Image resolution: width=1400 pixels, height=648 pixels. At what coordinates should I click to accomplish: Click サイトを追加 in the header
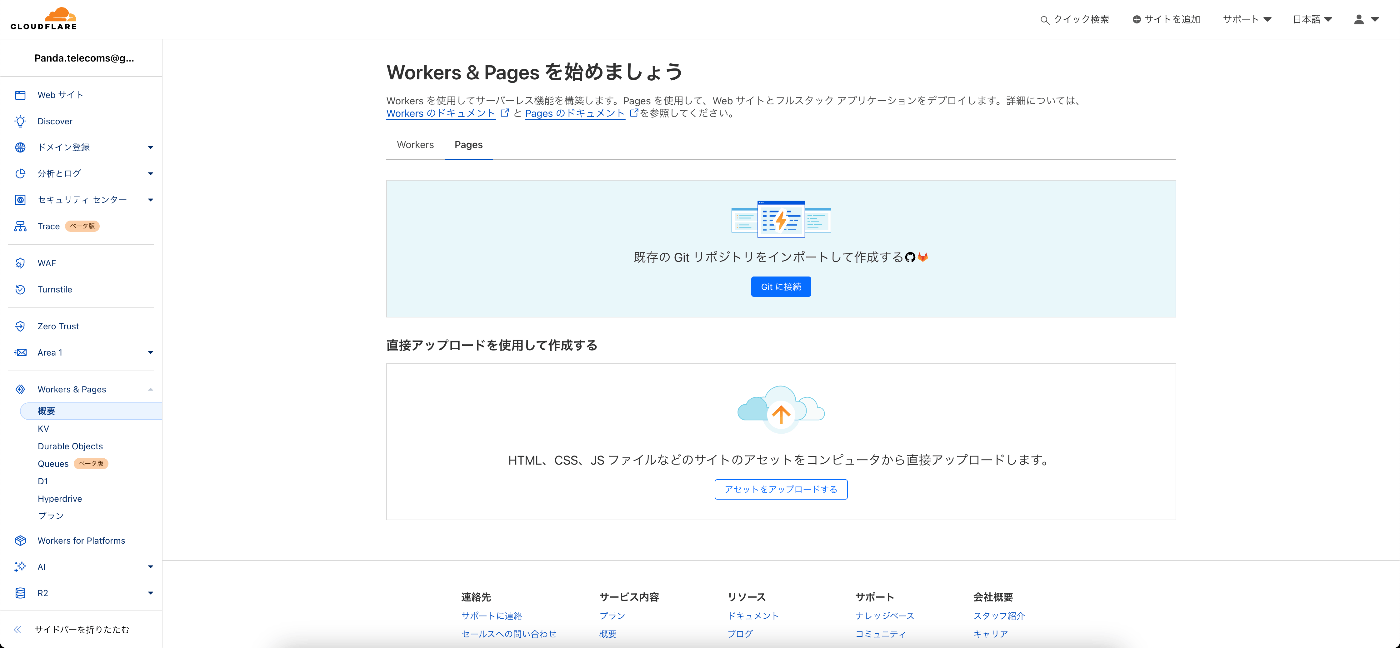click(x=1166, y=19)
